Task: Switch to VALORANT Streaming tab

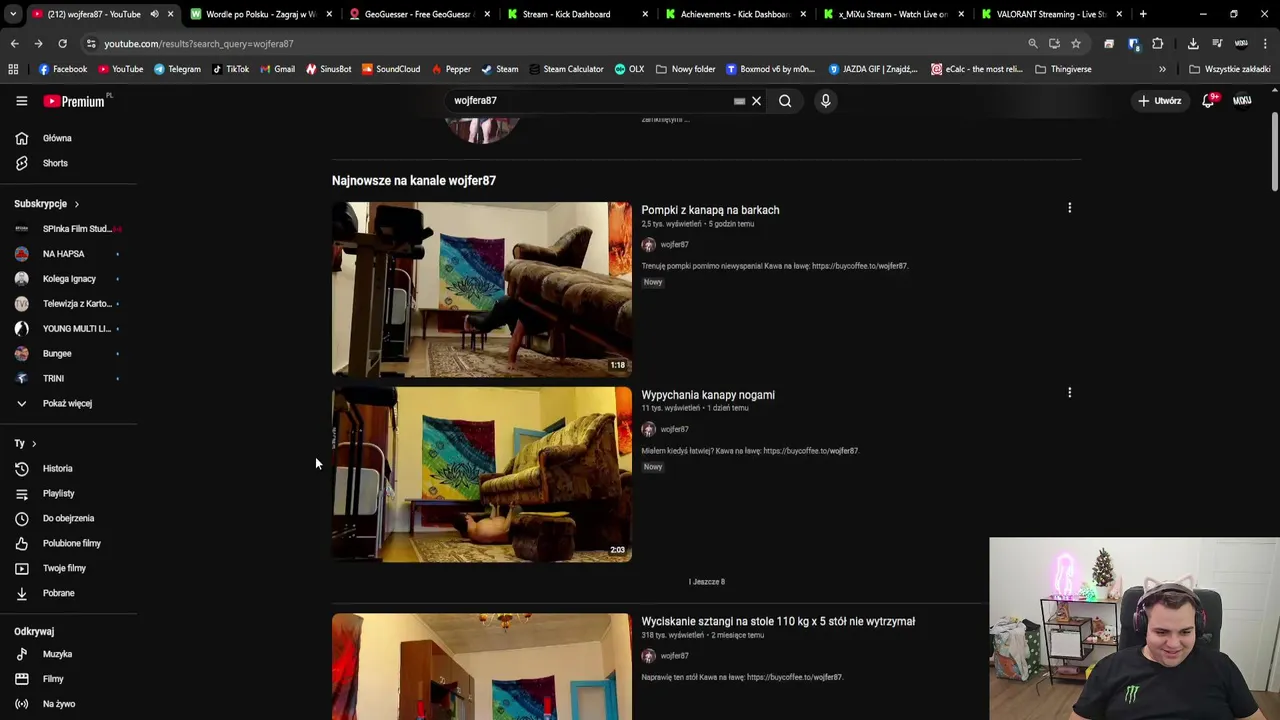Action: [x=1051, y=14]
